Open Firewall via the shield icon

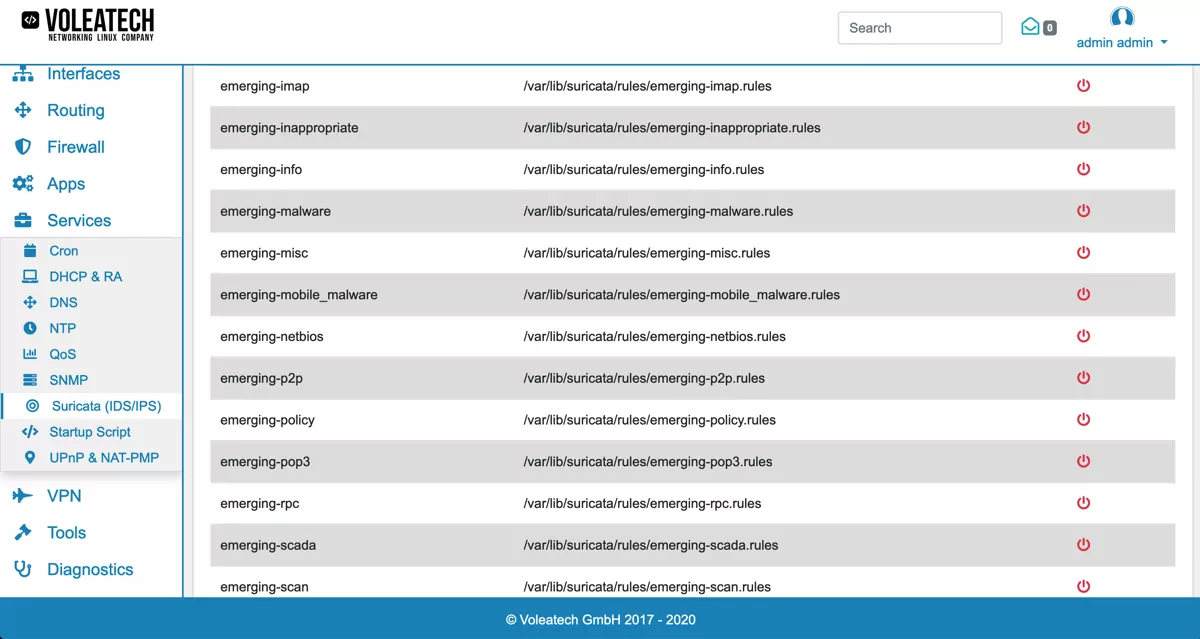22,146
